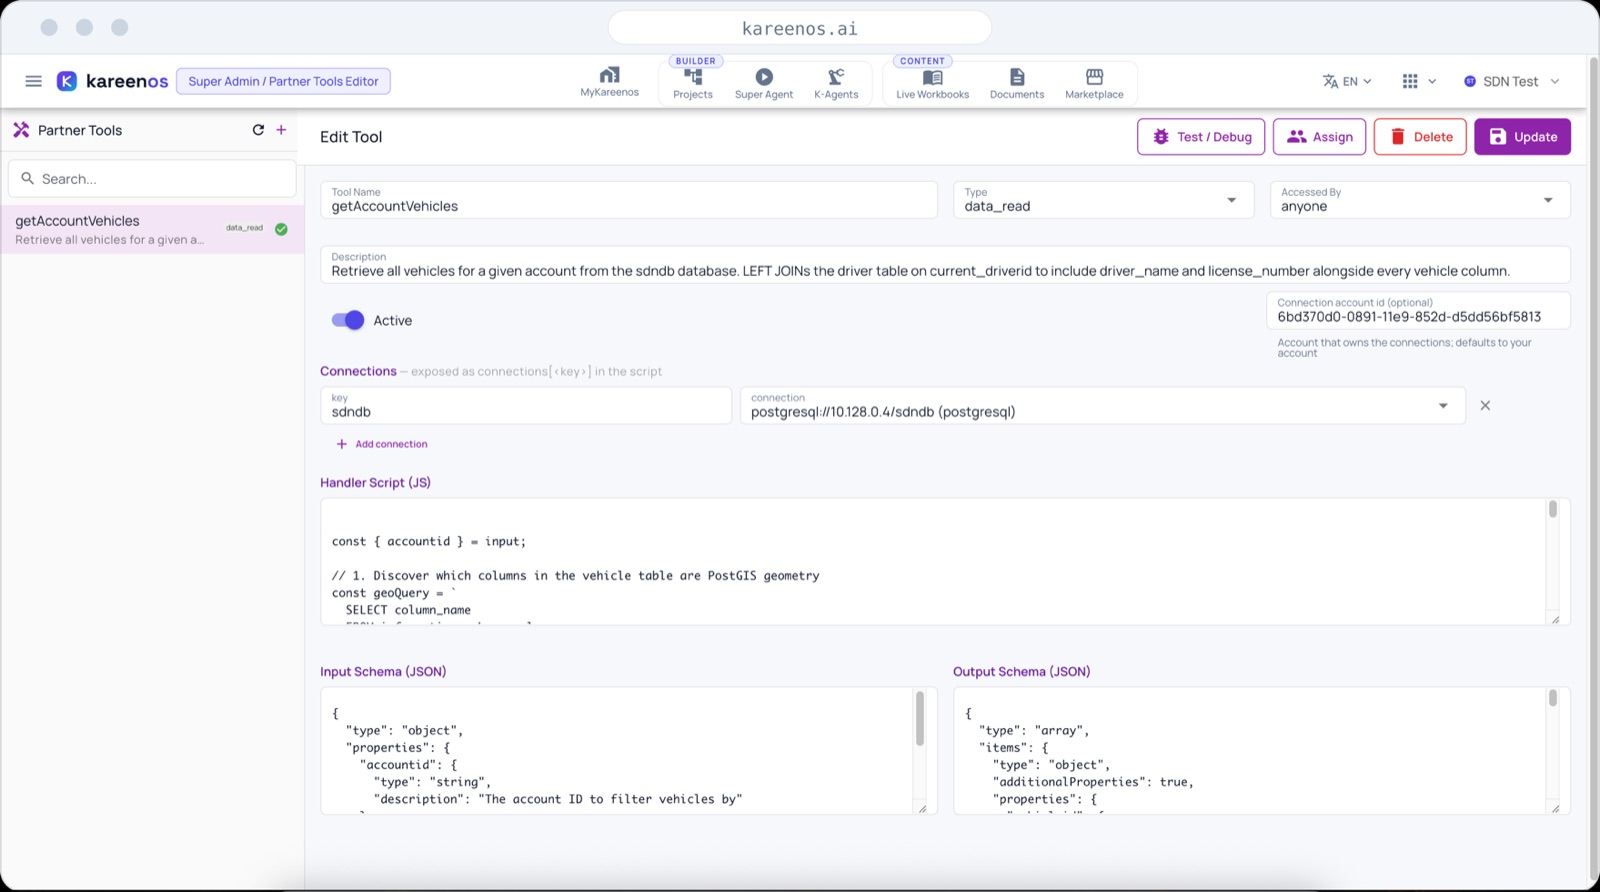Viewport: 1600px width, 892px height.
Task: Click Handler Script (JS) heading
Action: [375, 482]
